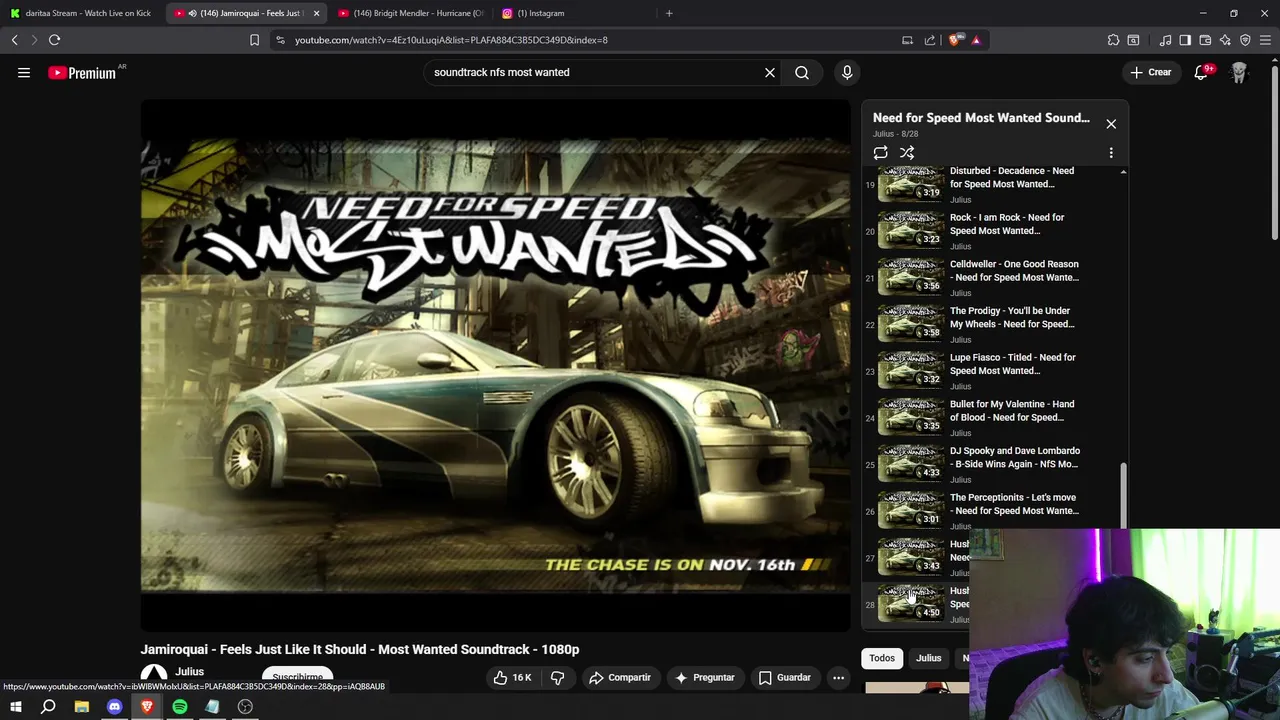Image resolution: width=1280 pixels, height=720 pixels.
Task: Open Brave VPN shield icon
Action: [x=1245, y=40]
